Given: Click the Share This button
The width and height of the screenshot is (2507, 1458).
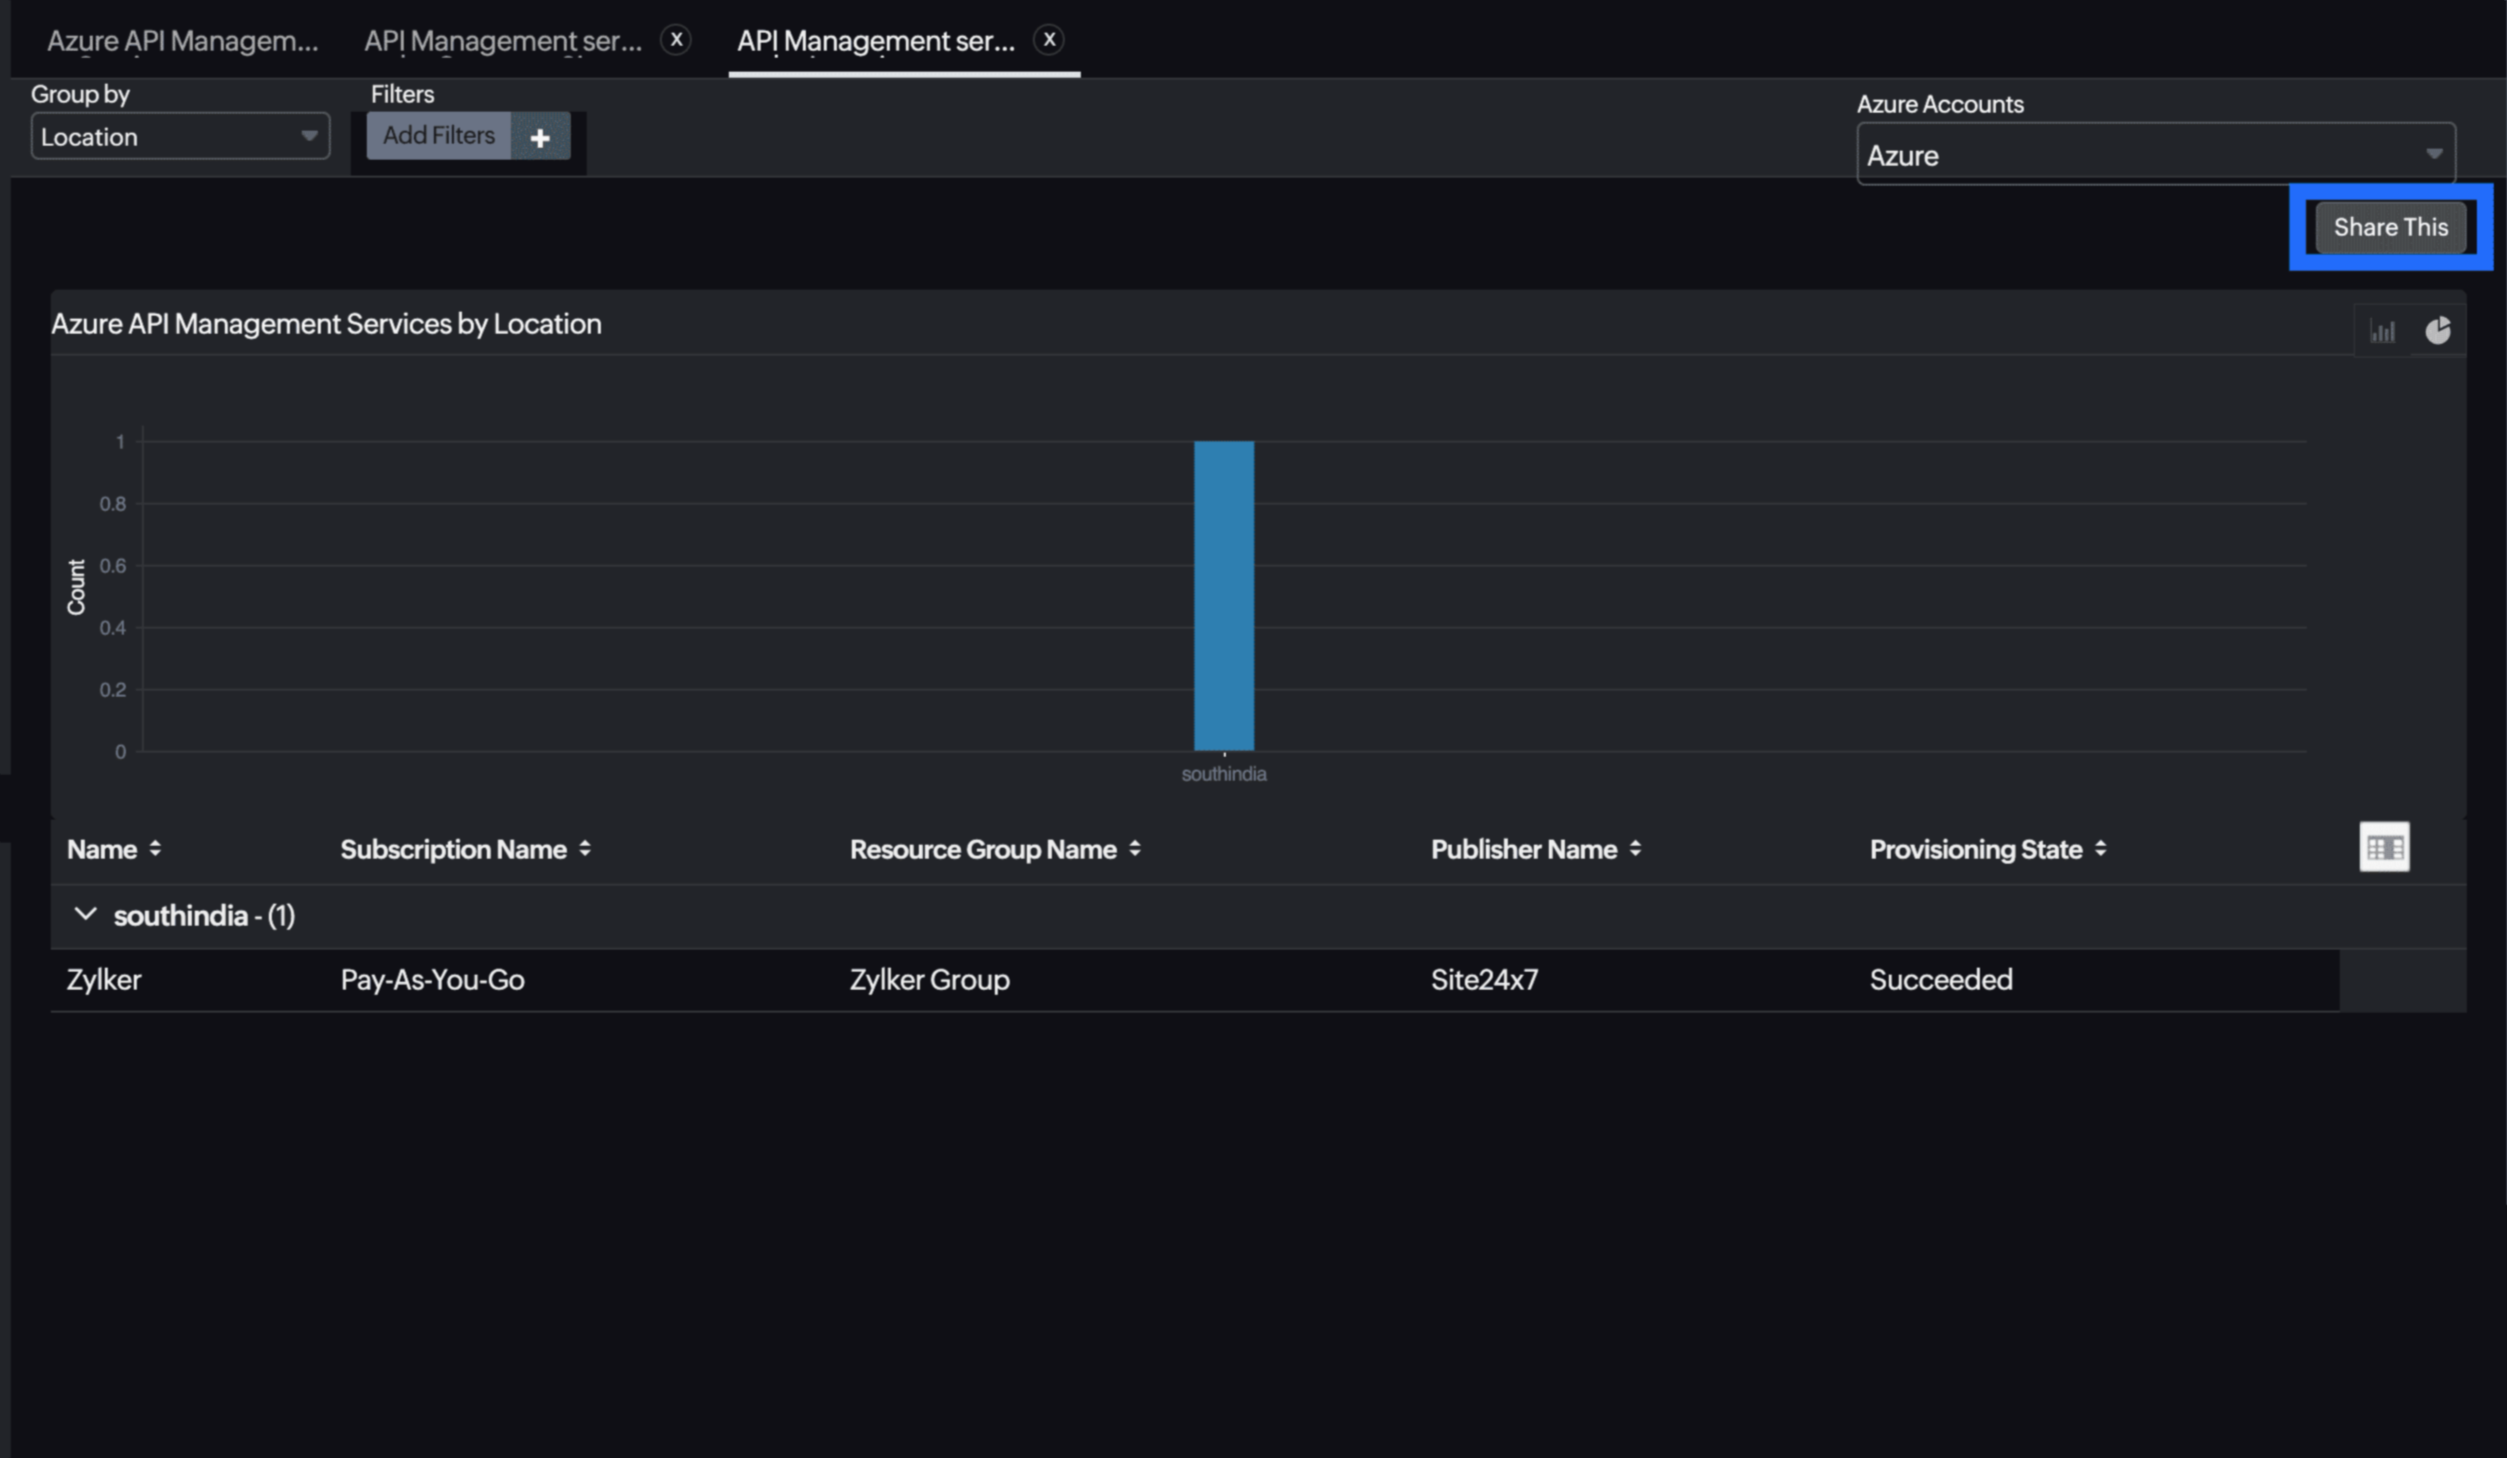Looking at the screenshot, I should tap(2390, 227).
